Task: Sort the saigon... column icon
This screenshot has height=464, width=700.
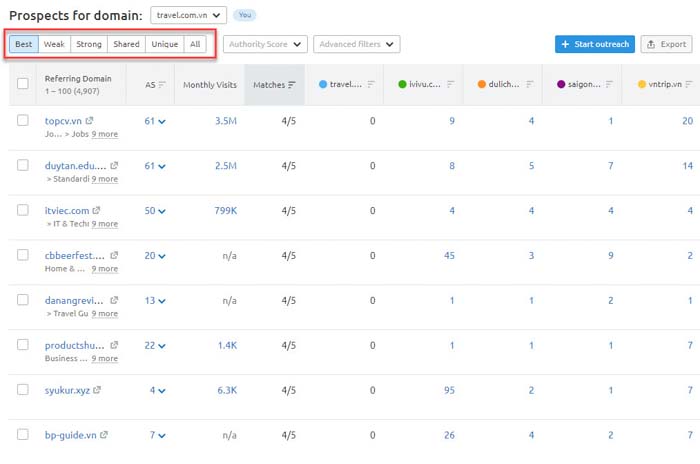Action: [609, 84]
